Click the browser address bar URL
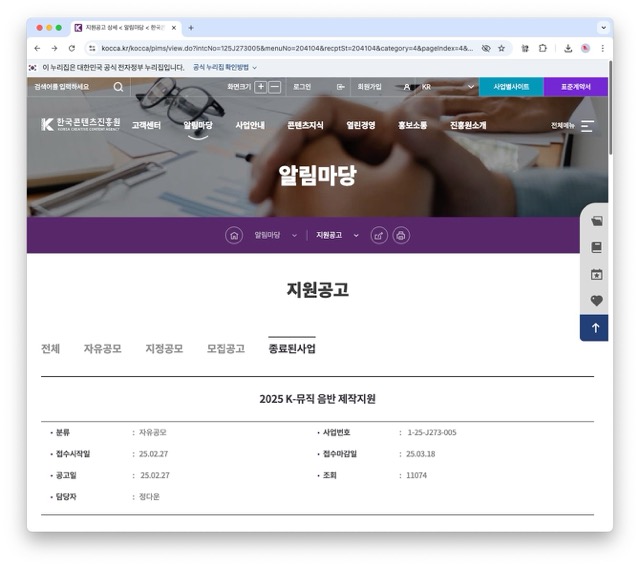 (x=287, y=48)
